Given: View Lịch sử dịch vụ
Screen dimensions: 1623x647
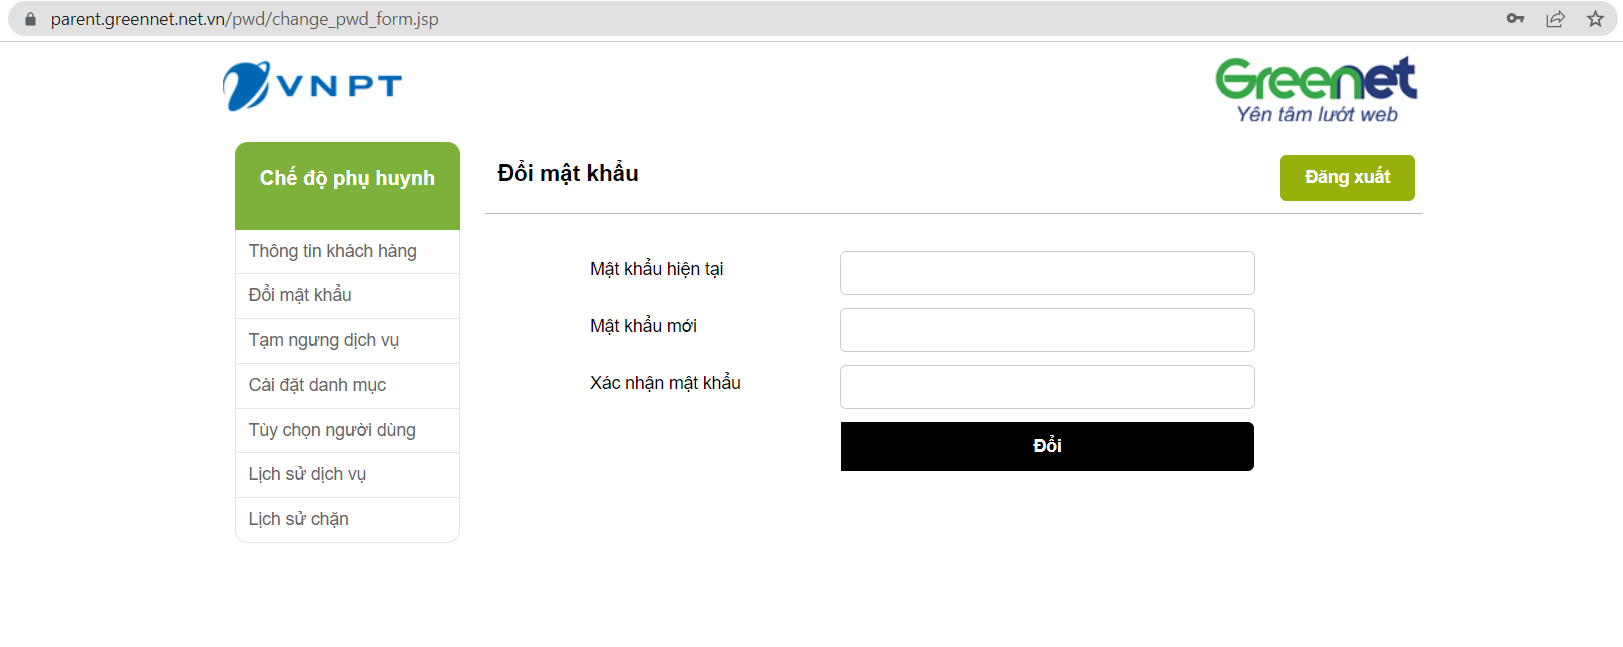Looking at the screenshot, I should click(307, 474).
